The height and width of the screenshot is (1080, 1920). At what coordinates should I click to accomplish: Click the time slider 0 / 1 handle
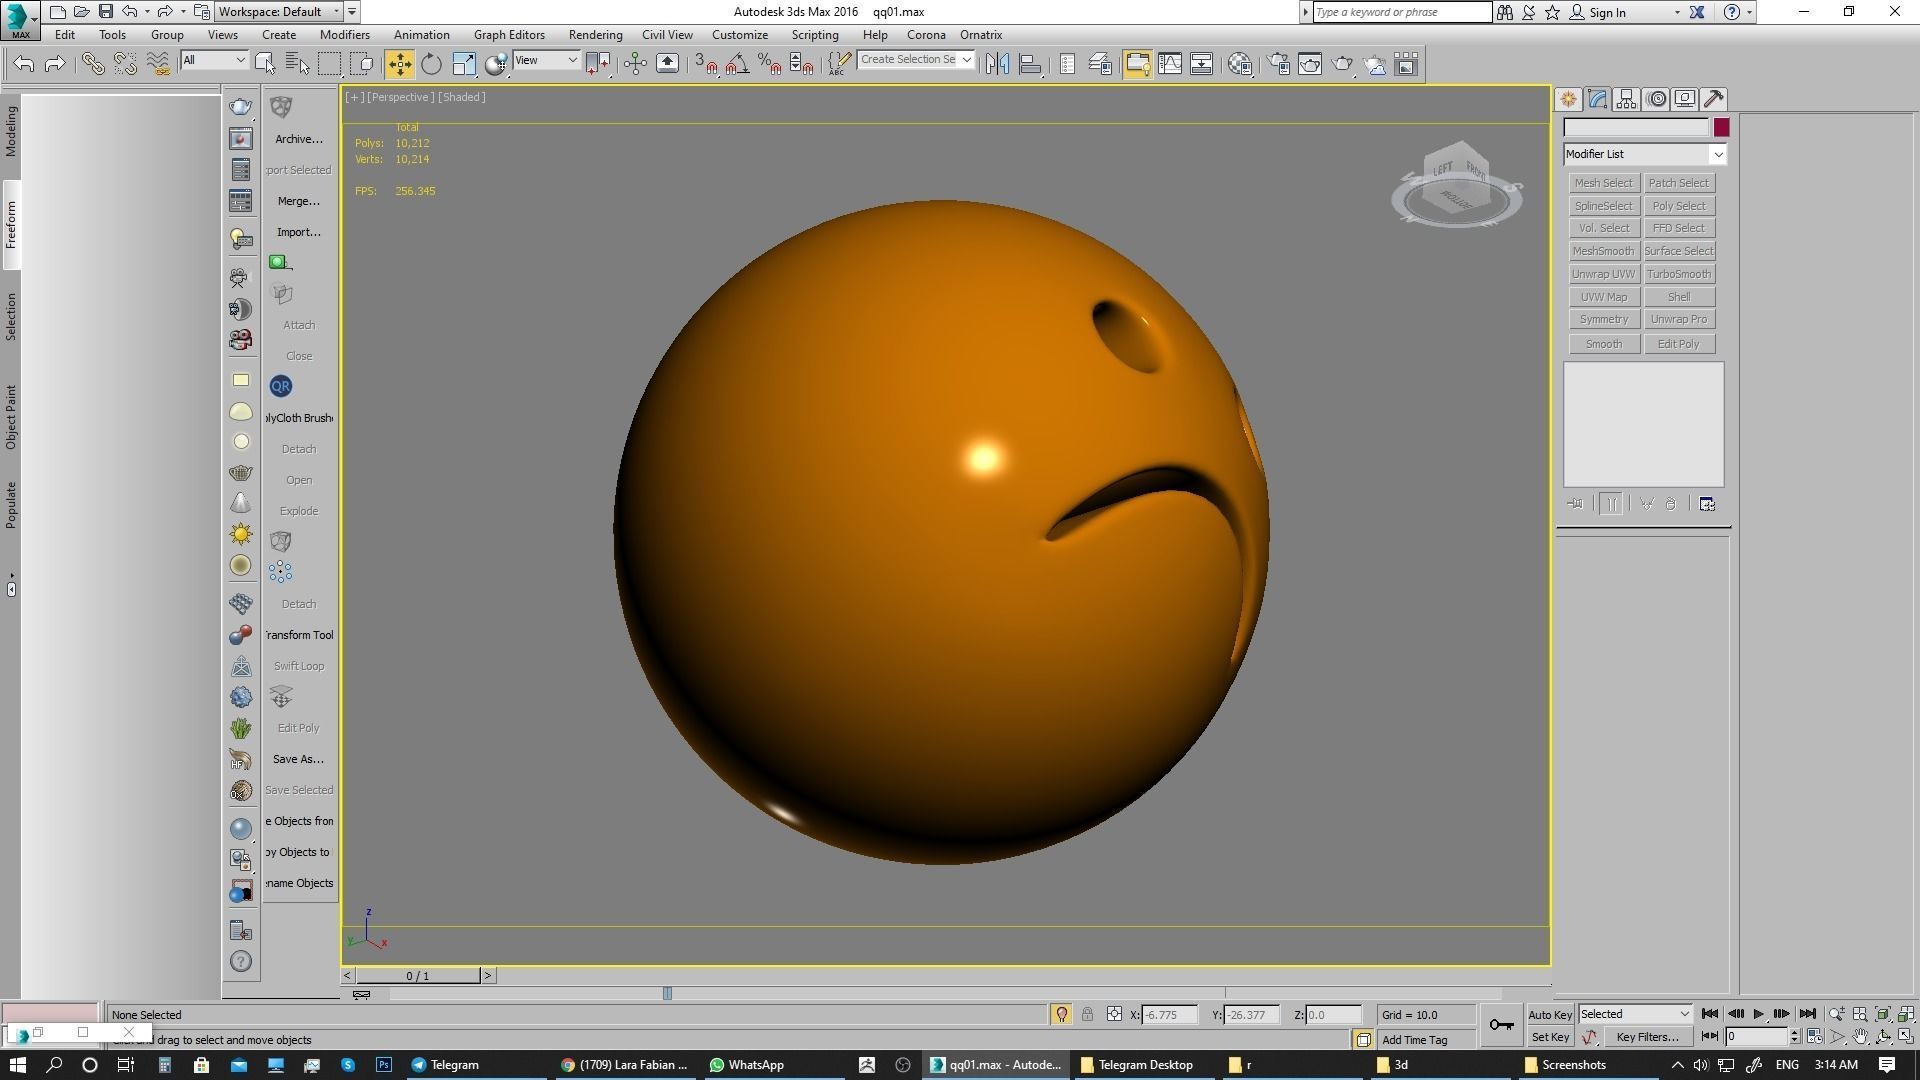418,975
